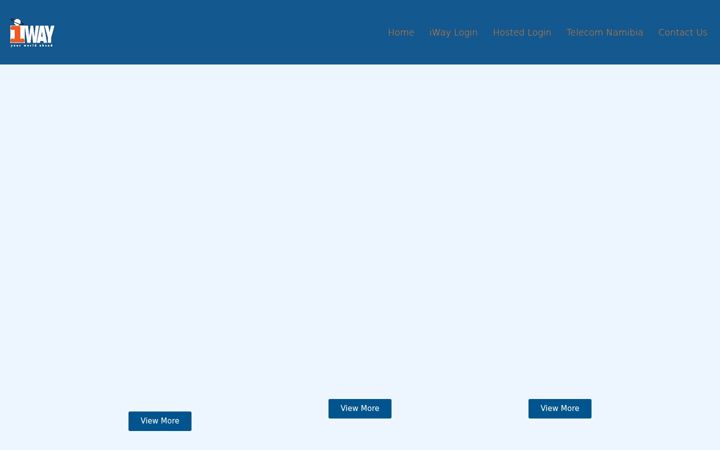This screenshot has width=720, height=450.
Task: Click the lower-set left View More button
Action: pyautogui.click(x=160, y=421)
